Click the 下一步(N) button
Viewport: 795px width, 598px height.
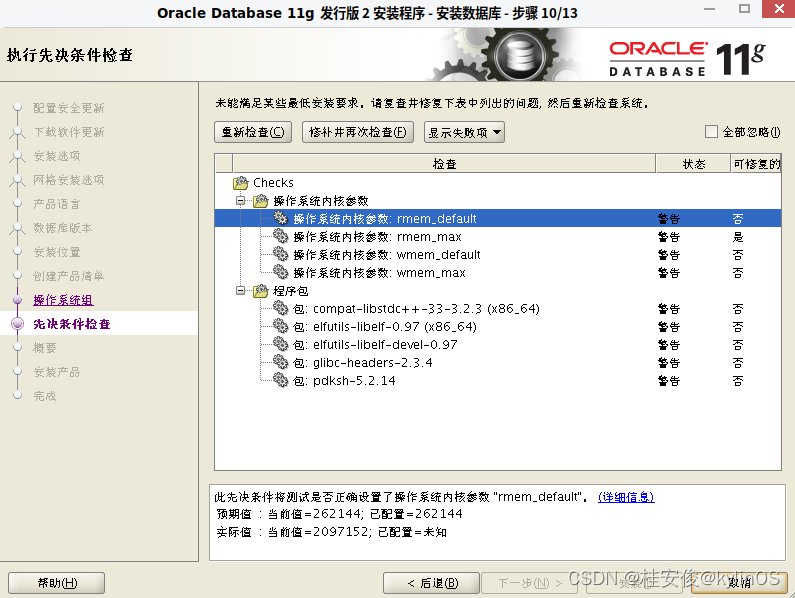[530, 583]
